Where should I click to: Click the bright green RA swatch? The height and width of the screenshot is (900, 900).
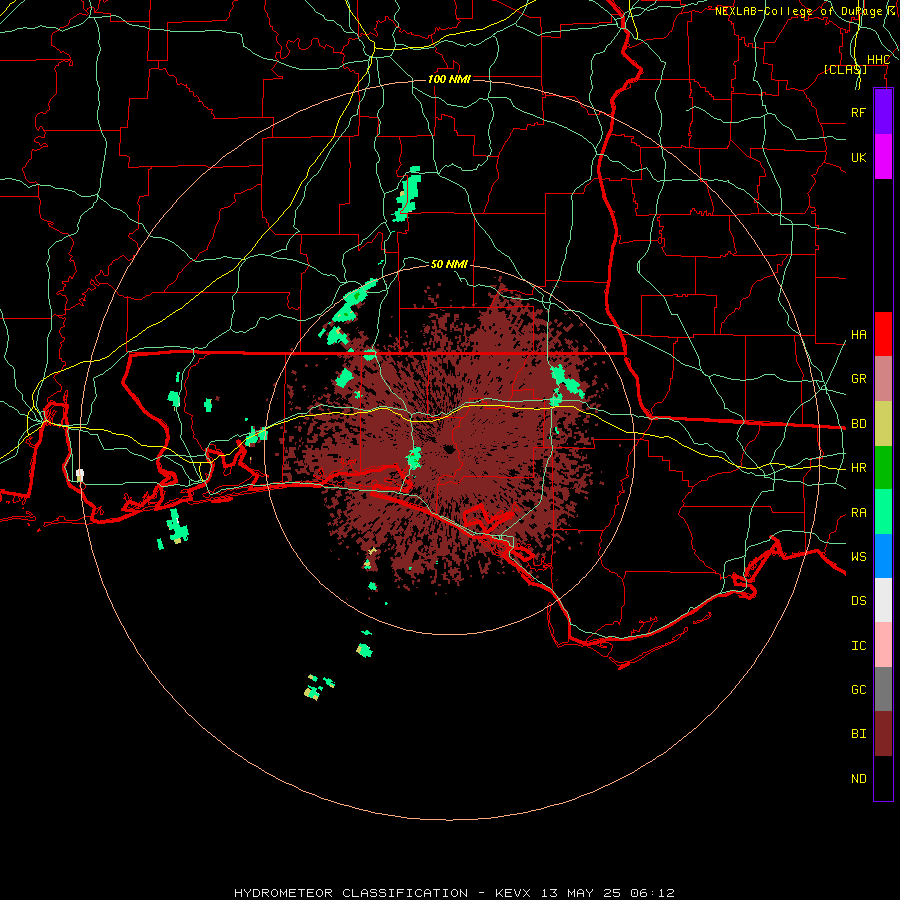click(883, 512)
